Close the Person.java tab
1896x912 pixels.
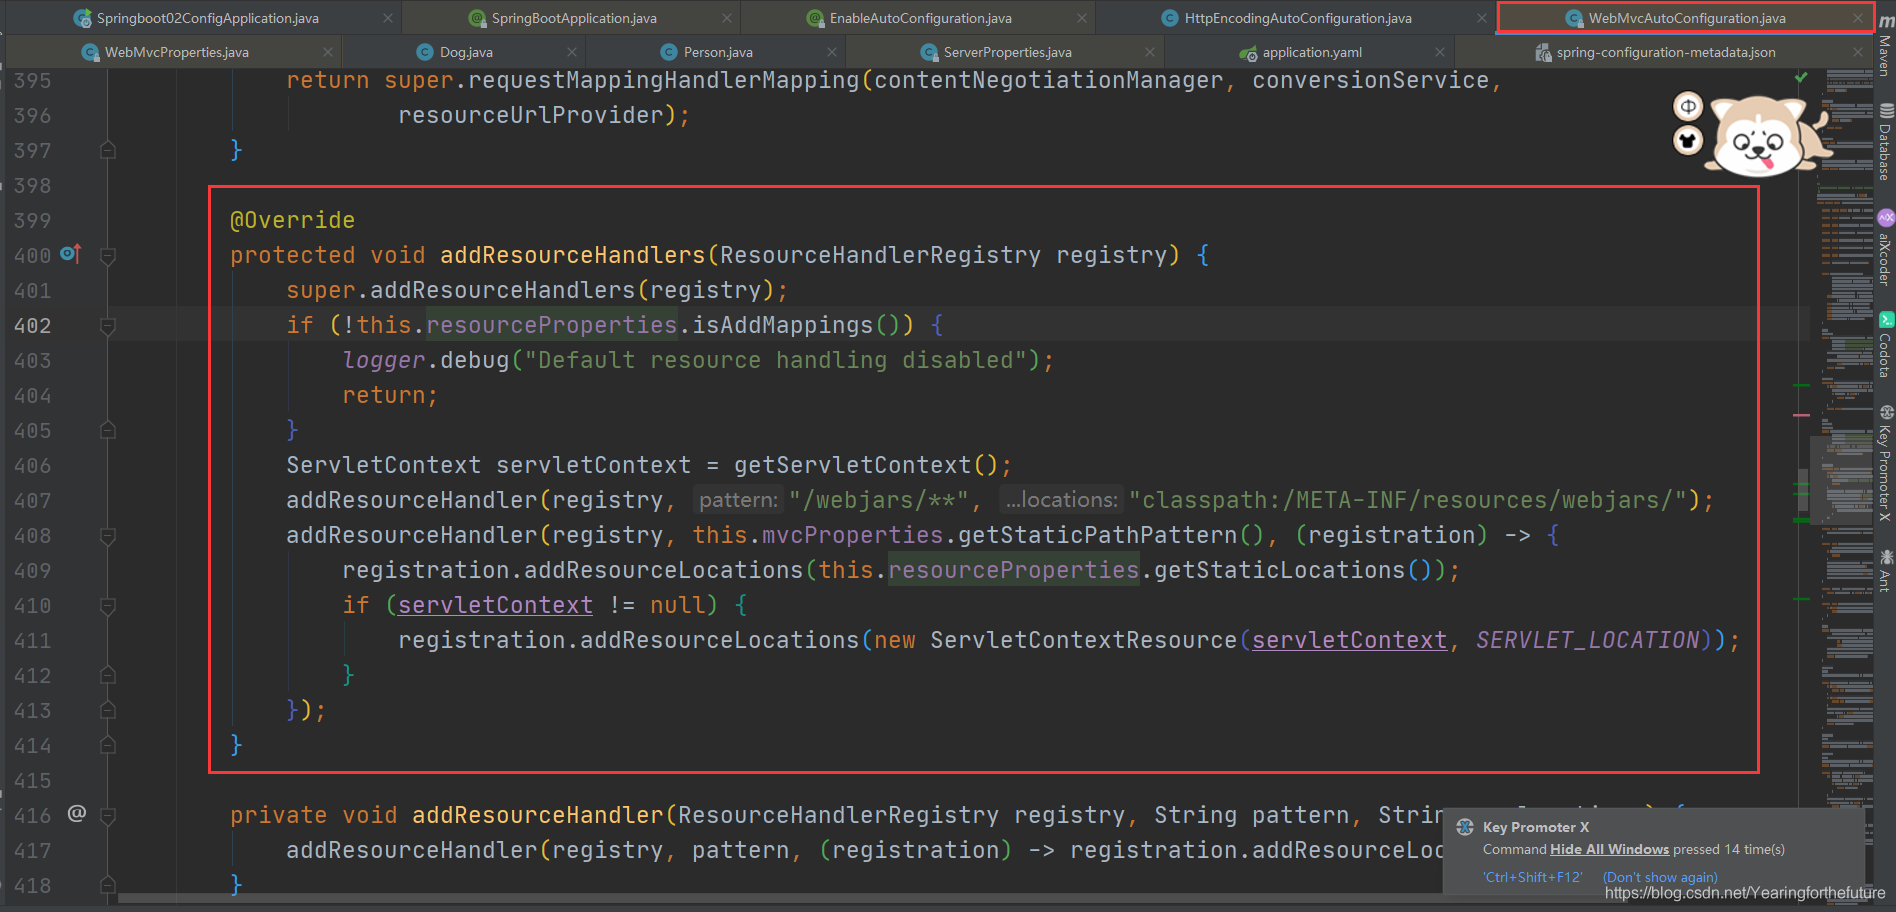[832, 52]
